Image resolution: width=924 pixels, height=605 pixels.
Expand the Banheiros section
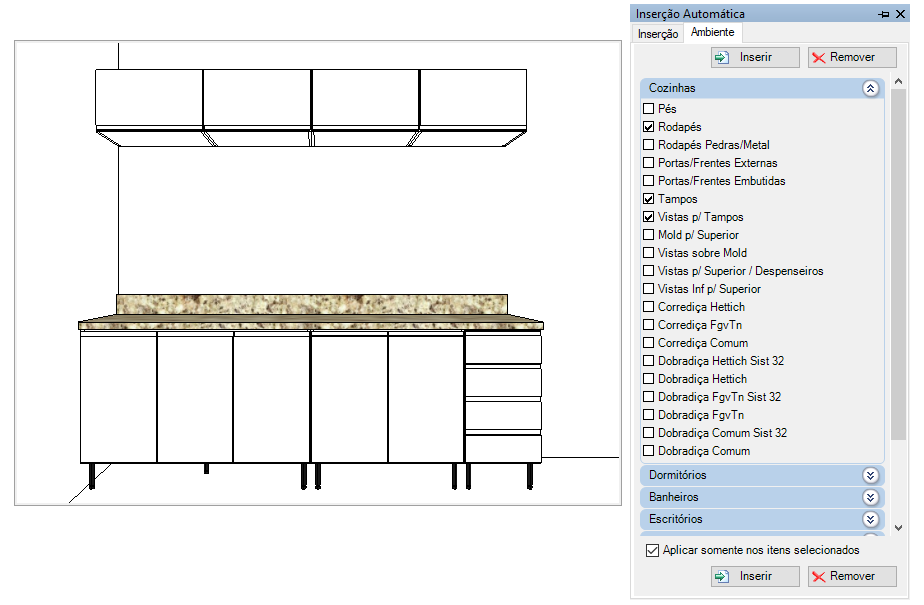tap(870, 497)
